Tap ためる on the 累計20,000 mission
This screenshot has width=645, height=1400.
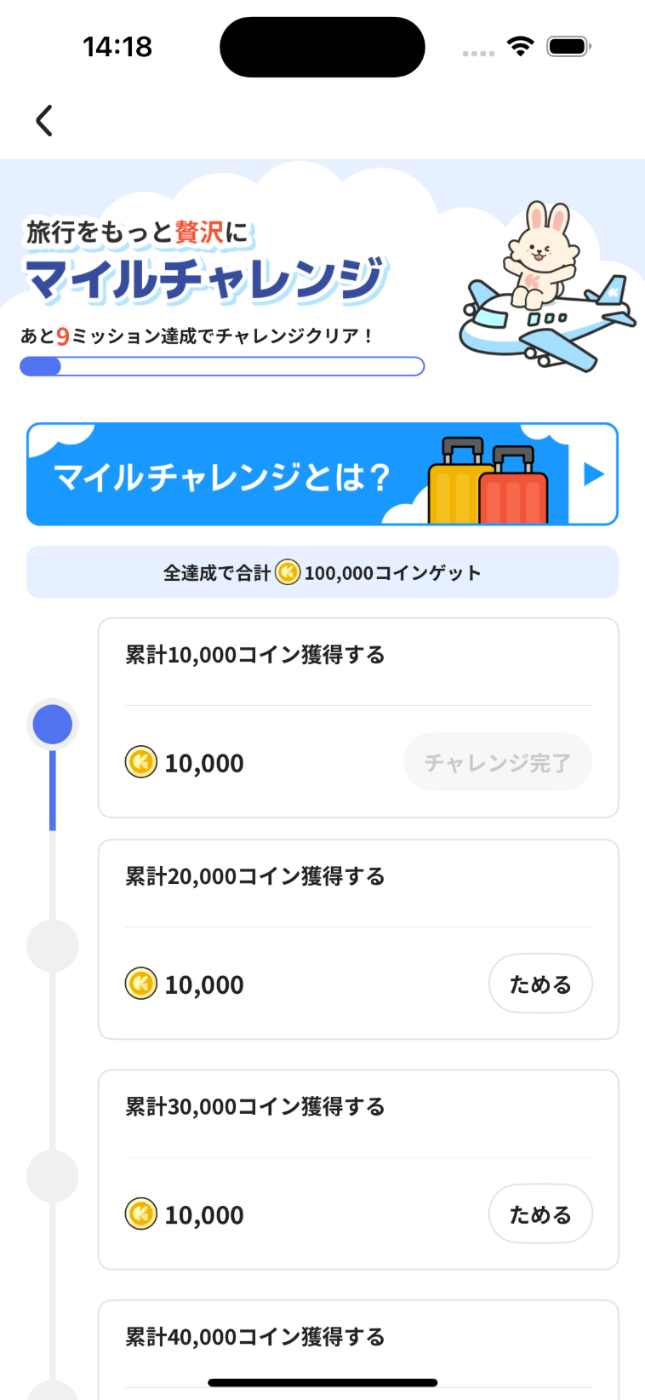tap(540, 984)
